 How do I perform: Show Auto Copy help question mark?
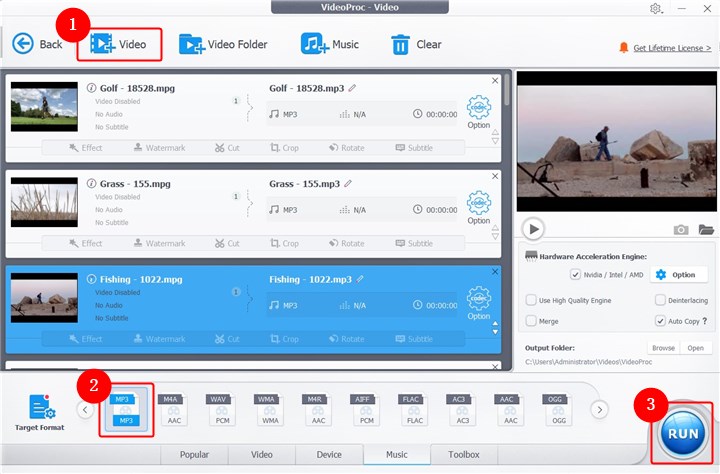pyautogui.click(x=705, y=321)
